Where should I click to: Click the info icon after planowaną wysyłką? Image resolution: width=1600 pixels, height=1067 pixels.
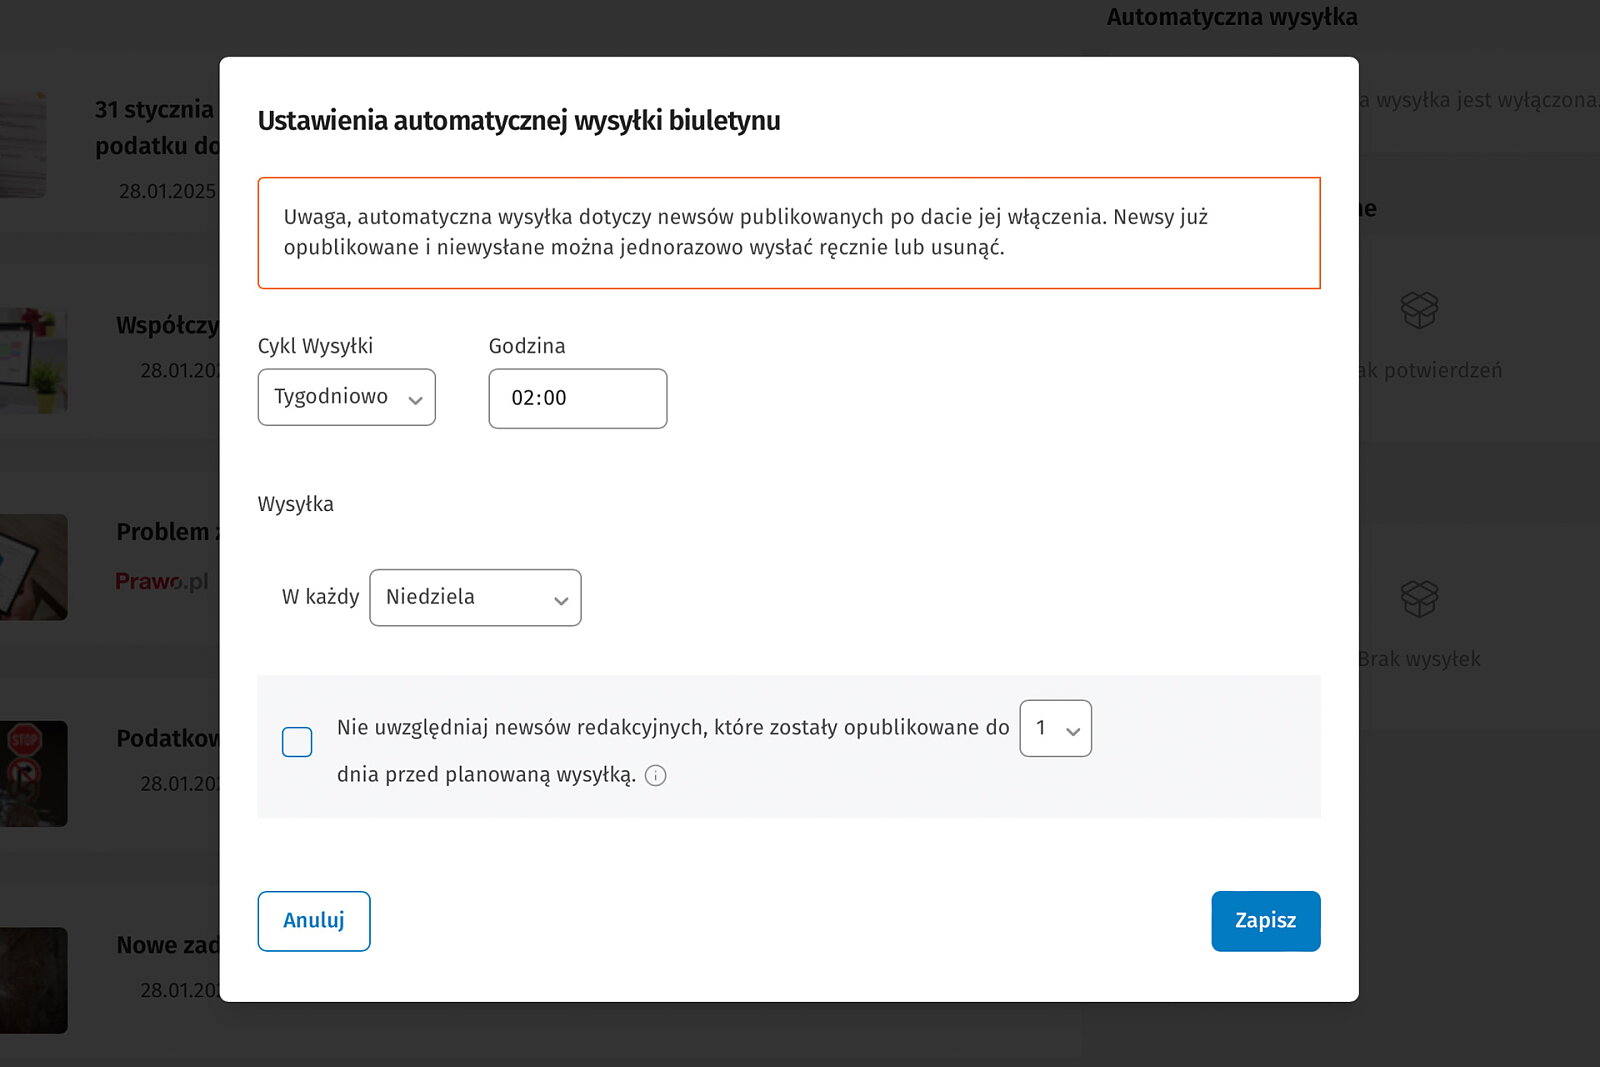656,776
